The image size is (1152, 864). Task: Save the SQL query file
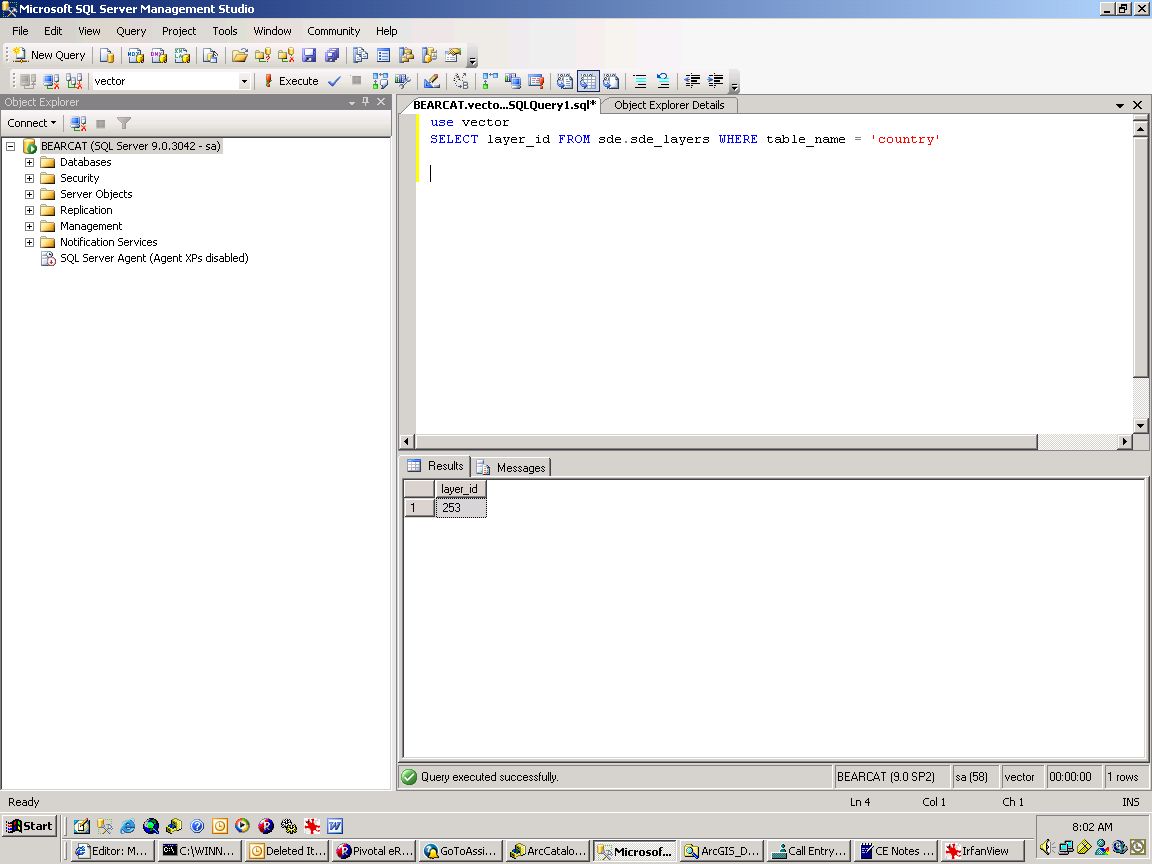(307, 55)
